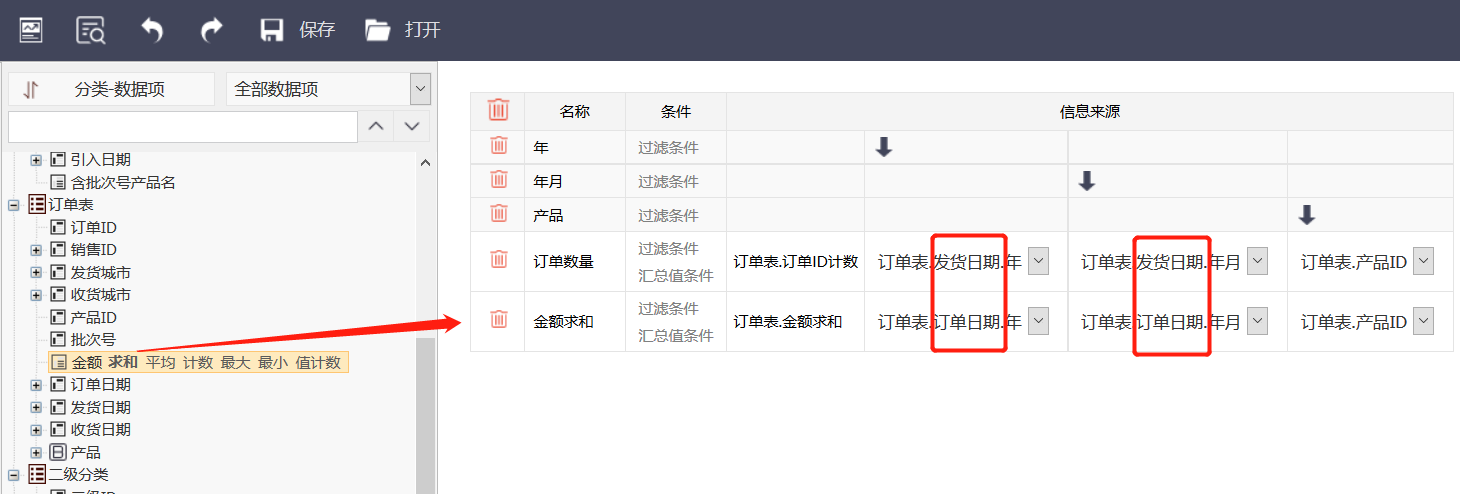Viewport: 1460px width, 494px height.
Task: Click the down arrow in 年 row
Action: [x=883, y=147]
